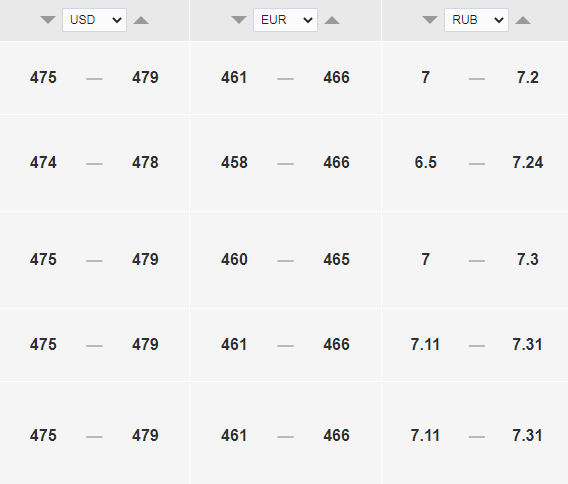Viewport: 568px width, 484px height.
Task: Select the first row USD buy rate 475
Action: (x=43, y=78)
